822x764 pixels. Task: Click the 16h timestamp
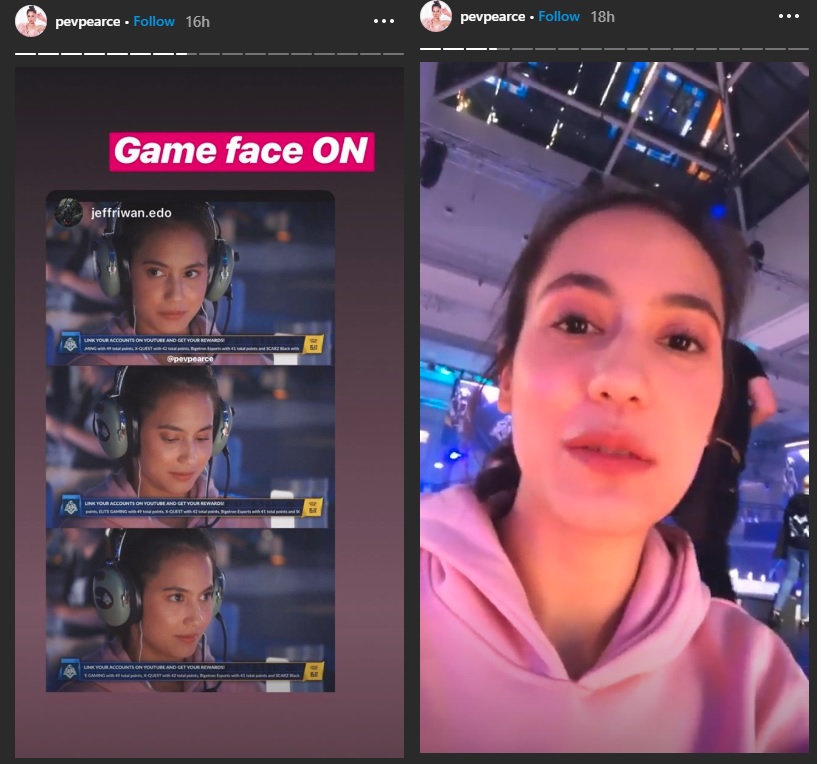coord(198,22)
